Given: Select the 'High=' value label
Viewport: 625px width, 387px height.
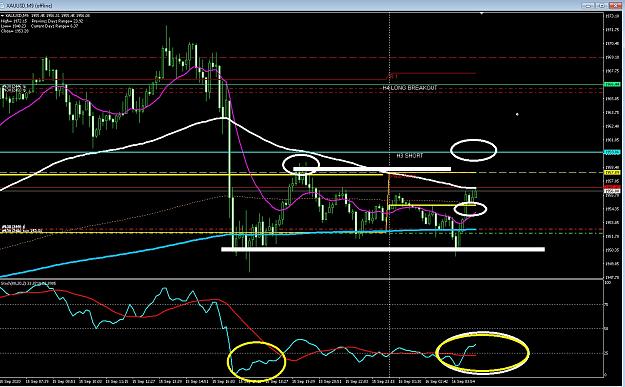Looking at the screenshot, I should coord(14,21).
